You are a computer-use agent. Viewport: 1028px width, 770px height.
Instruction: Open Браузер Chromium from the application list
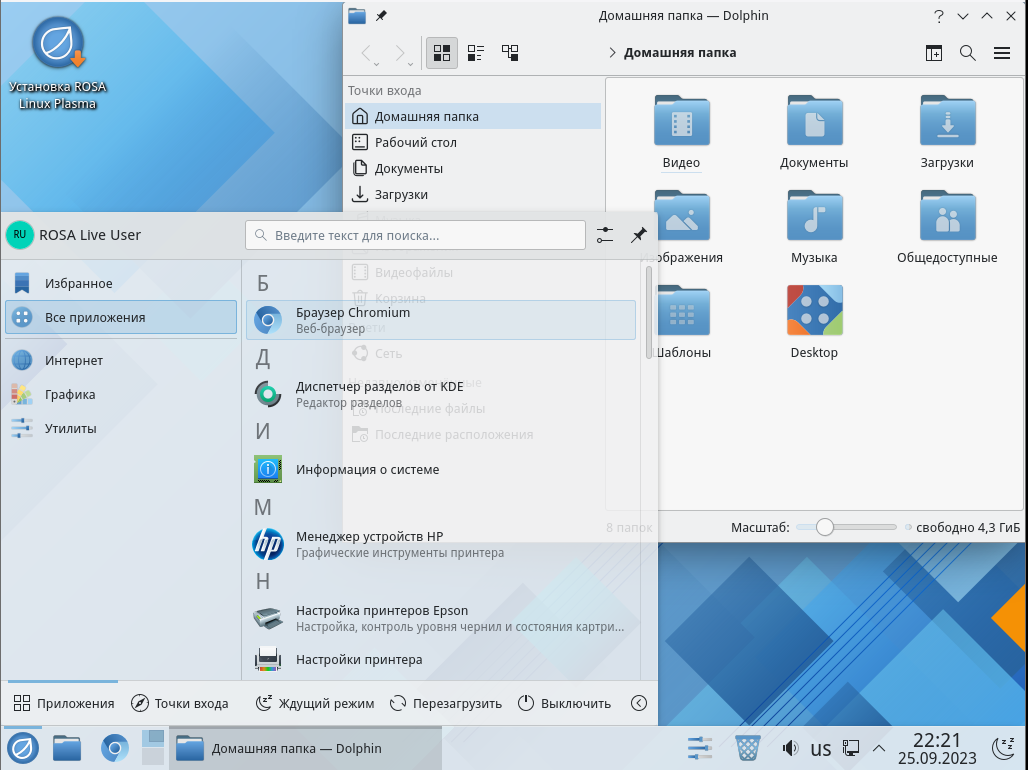pos(440,320)
